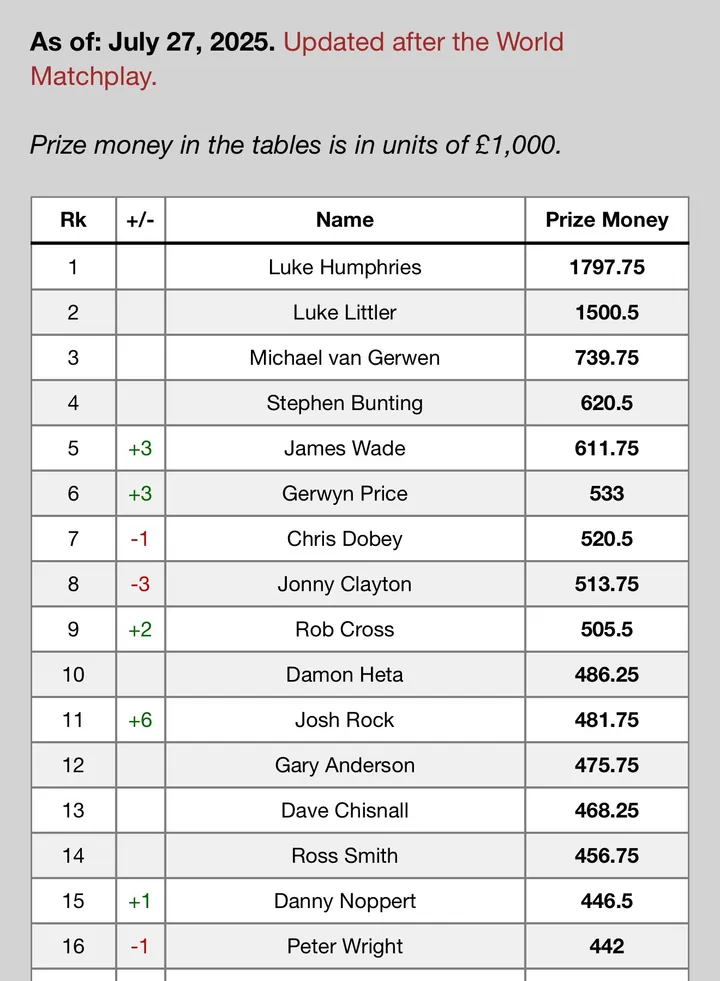Image resolution: width=720 pixels, height=981 pixels.
Task: Click Chris Dobey's -1 rank change
Action: click(x=140, y=539)
